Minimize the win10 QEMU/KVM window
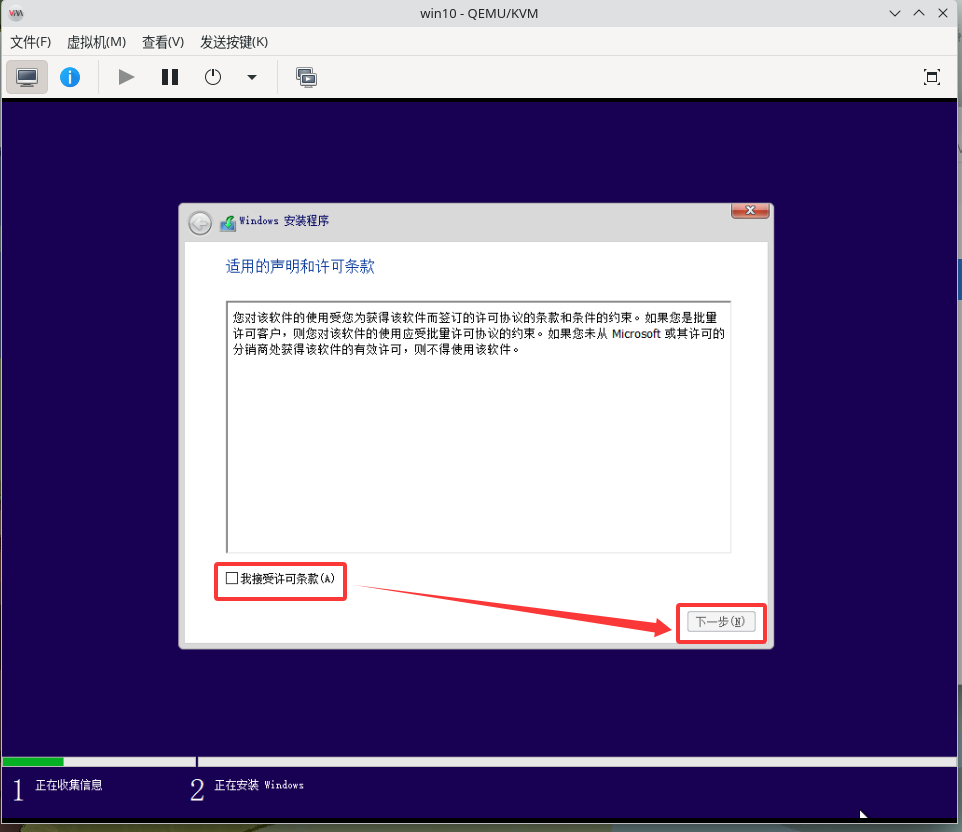 895,13
